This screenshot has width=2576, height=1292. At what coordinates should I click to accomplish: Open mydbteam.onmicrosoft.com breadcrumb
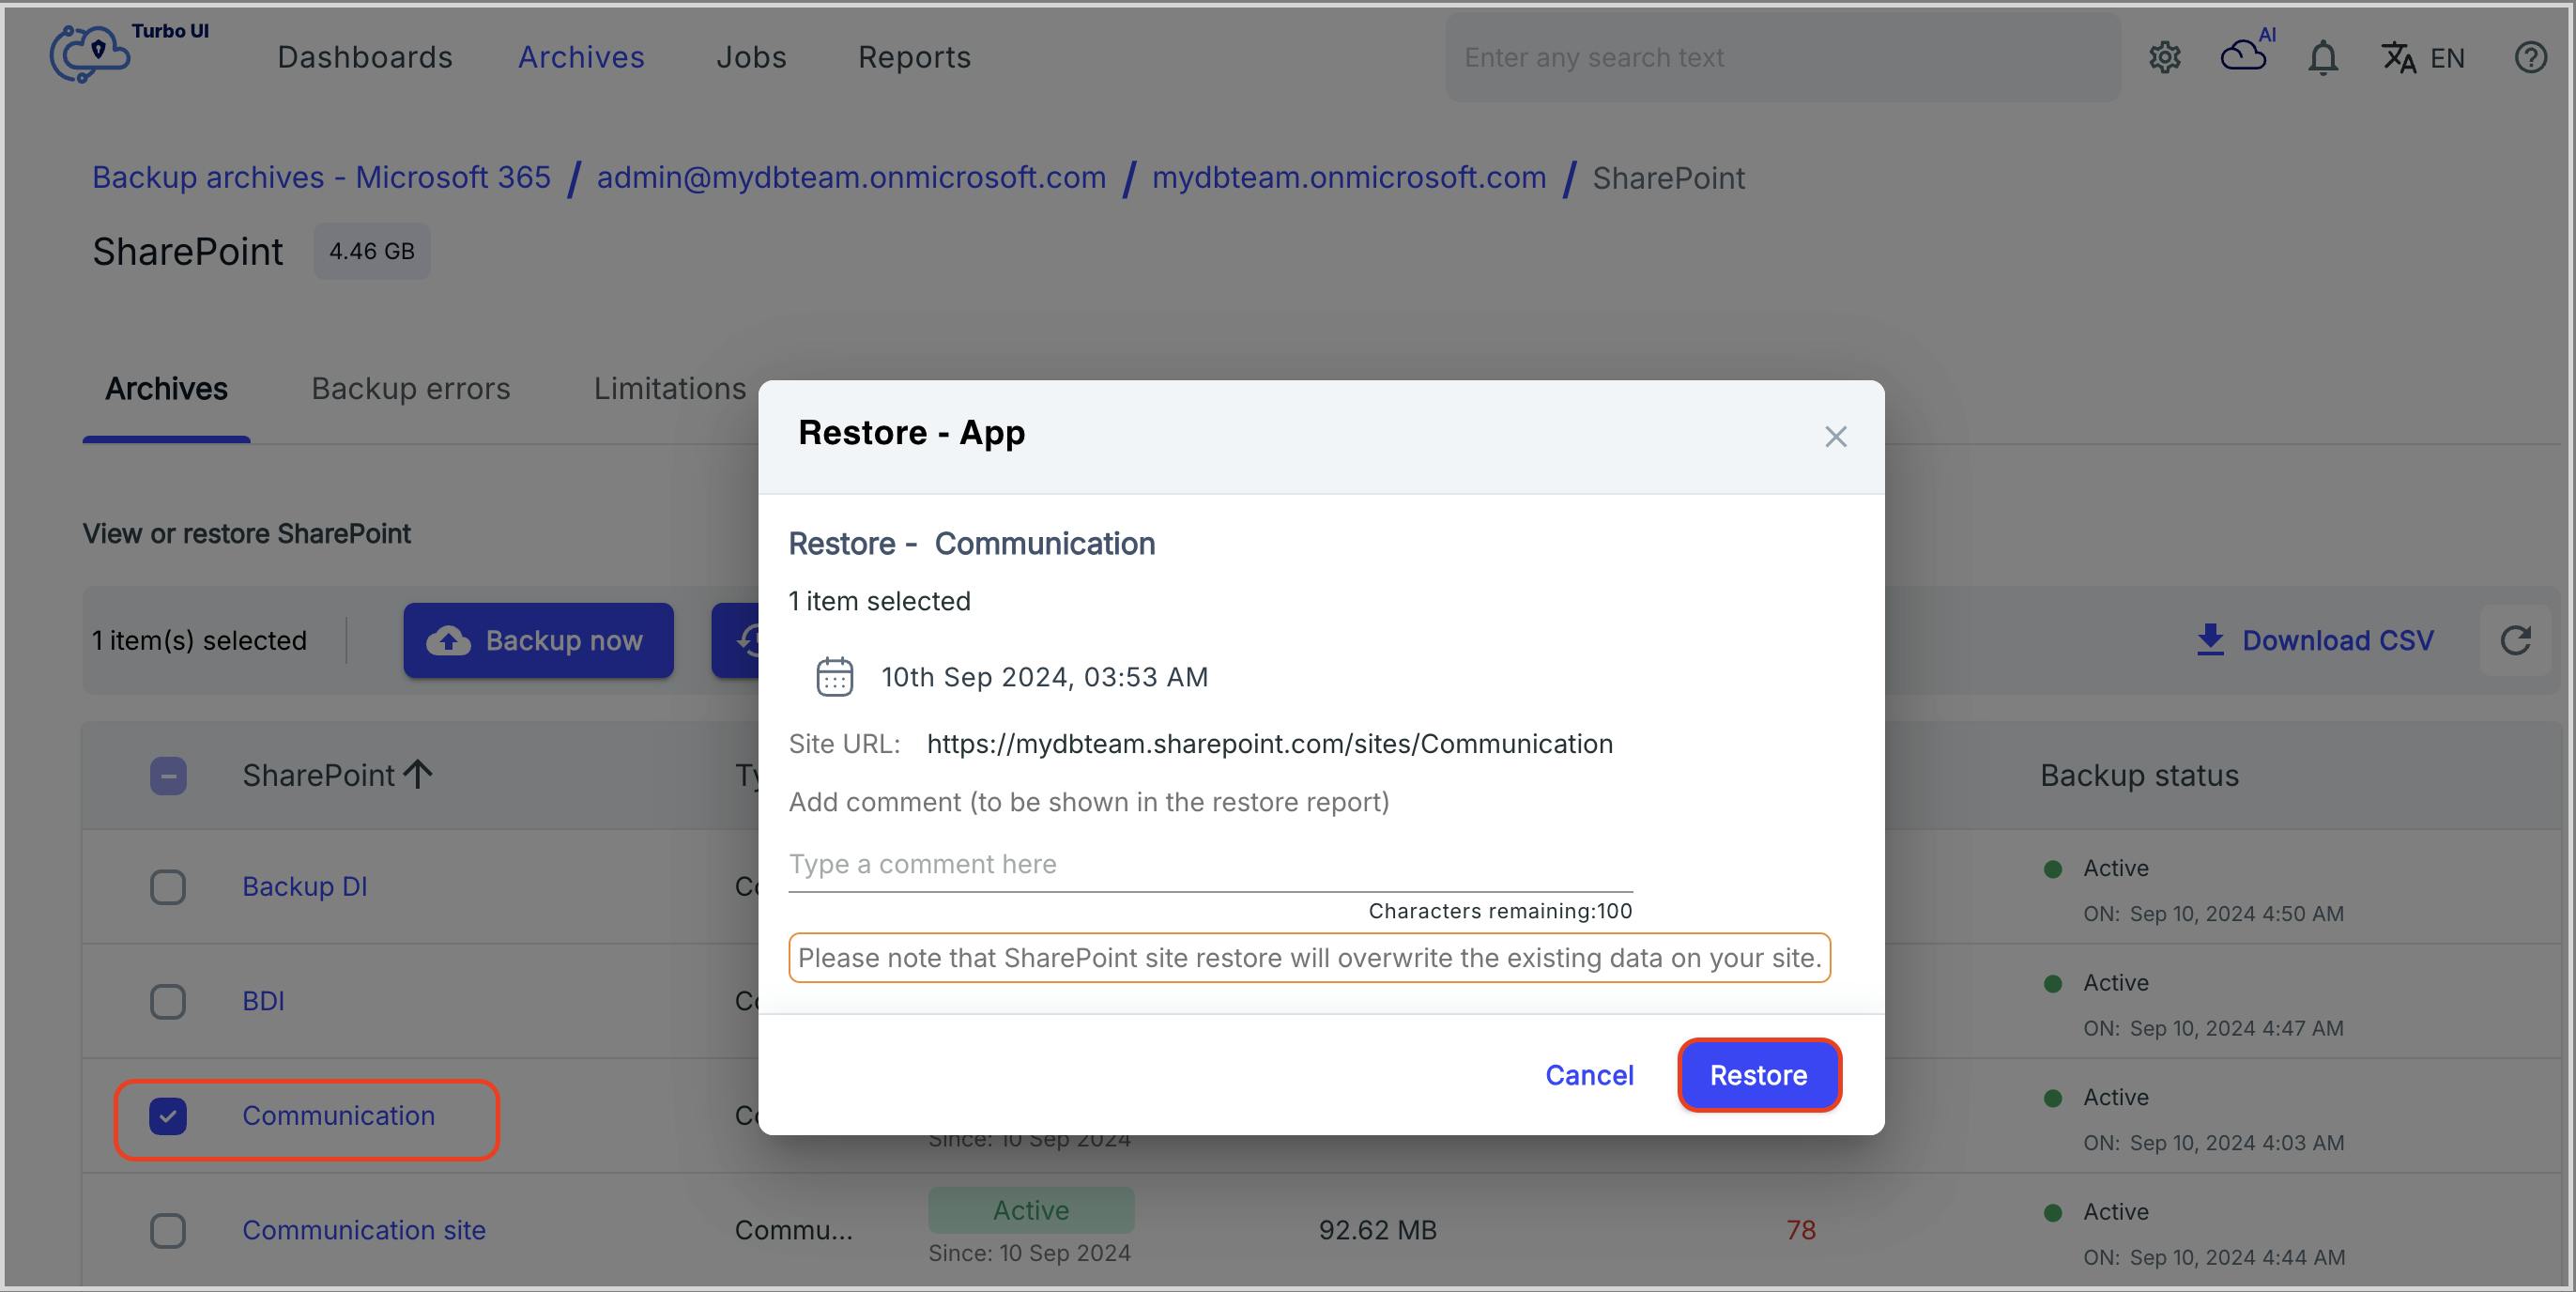click(x=1349, y=177)
